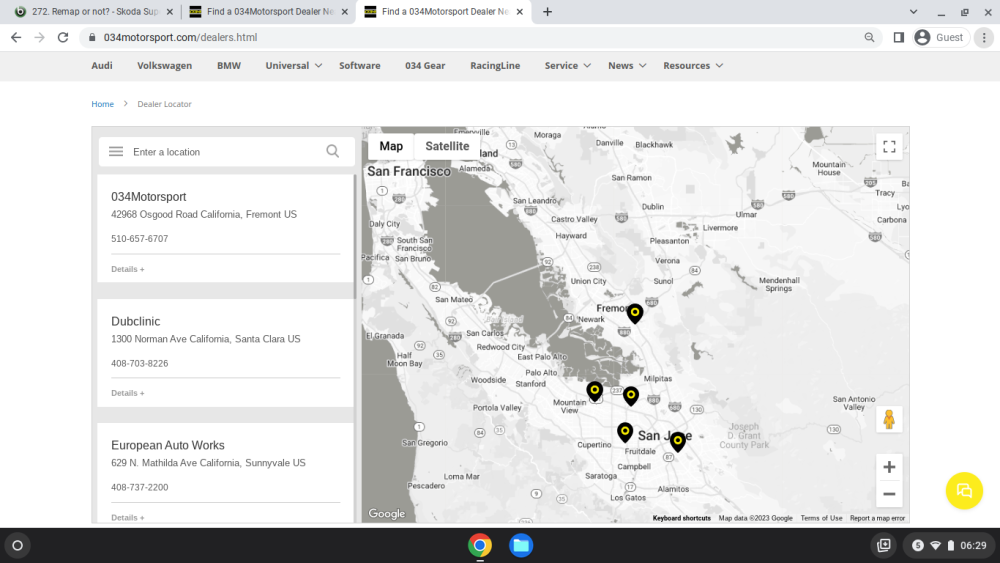Select the map pin near Cupertino
The height and width of the screenshot is (563, 1000).
coord(625,432)
